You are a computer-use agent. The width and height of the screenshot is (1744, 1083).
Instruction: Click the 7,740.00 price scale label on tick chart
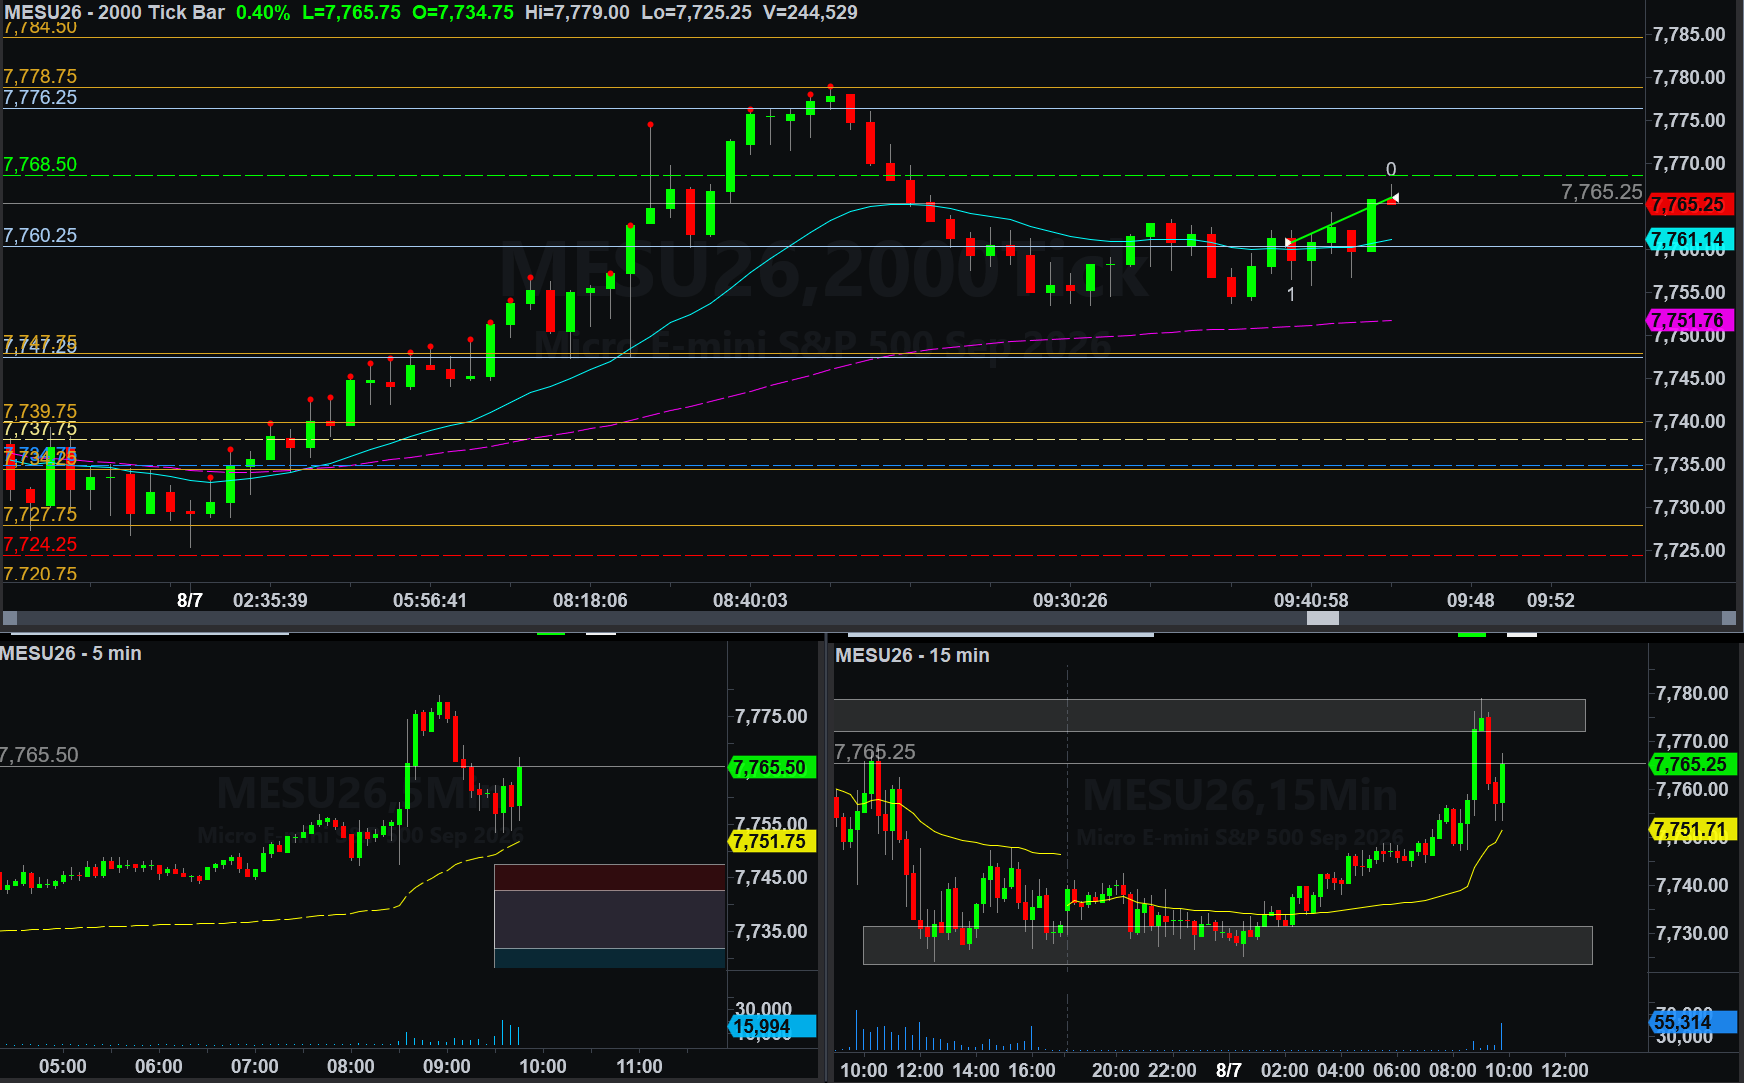coord(1689,422)
